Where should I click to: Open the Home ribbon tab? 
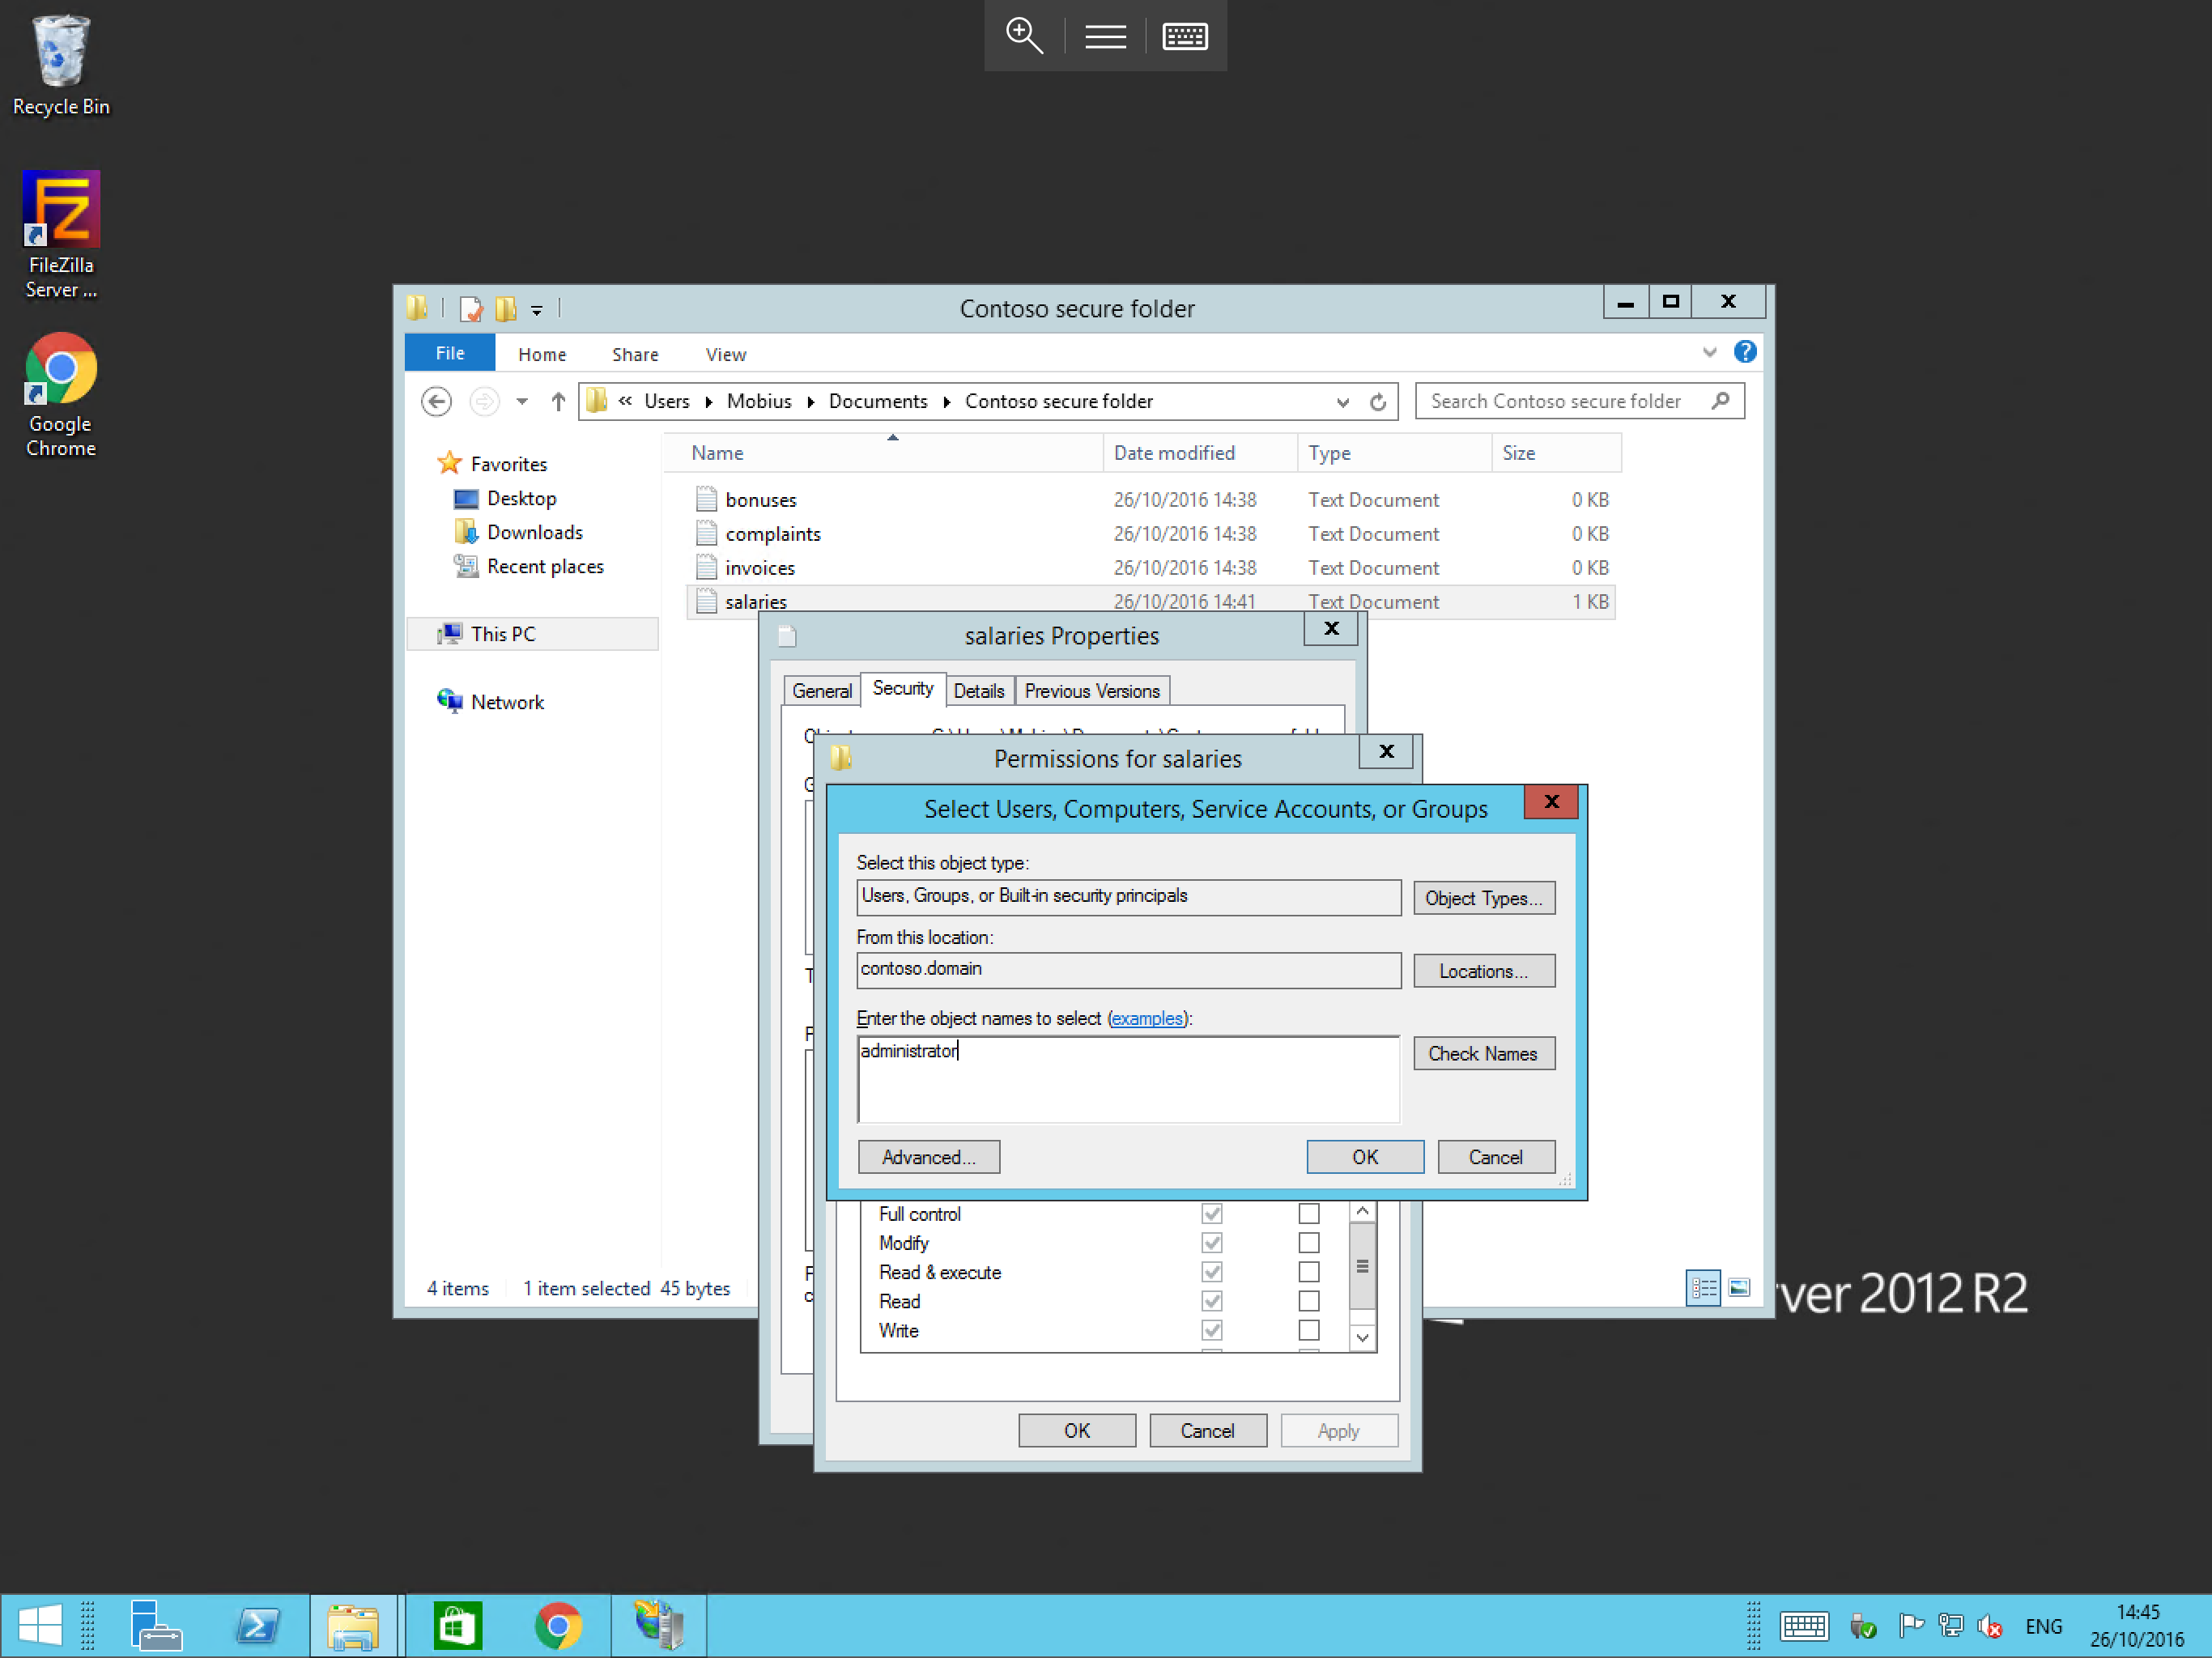tap(542, 354)
